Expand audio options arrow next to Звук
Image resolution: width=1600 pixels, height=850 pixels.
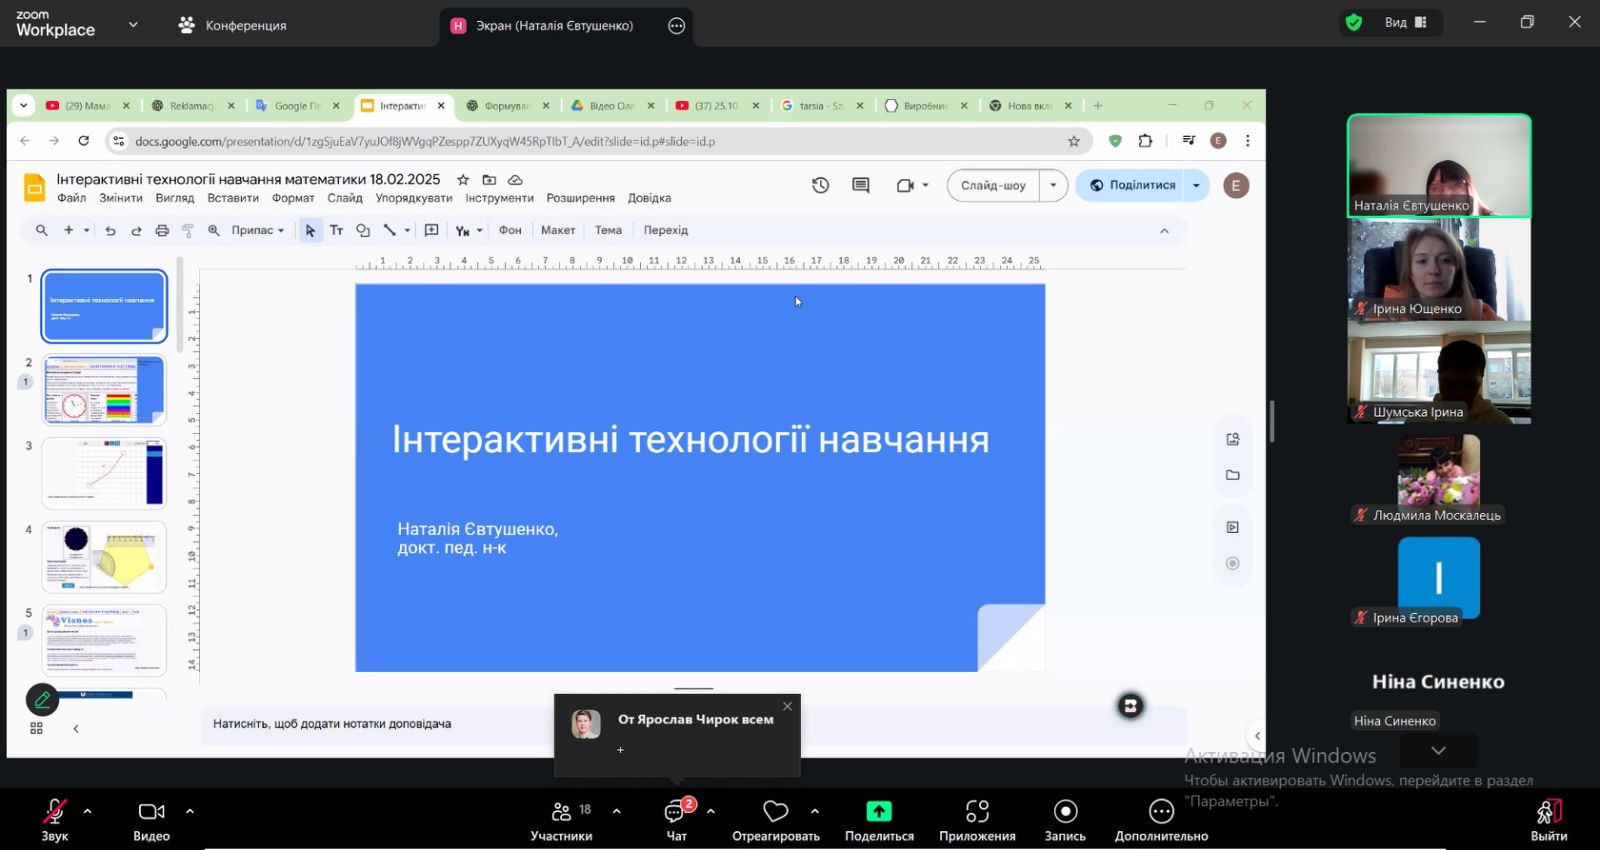[88, 811]
